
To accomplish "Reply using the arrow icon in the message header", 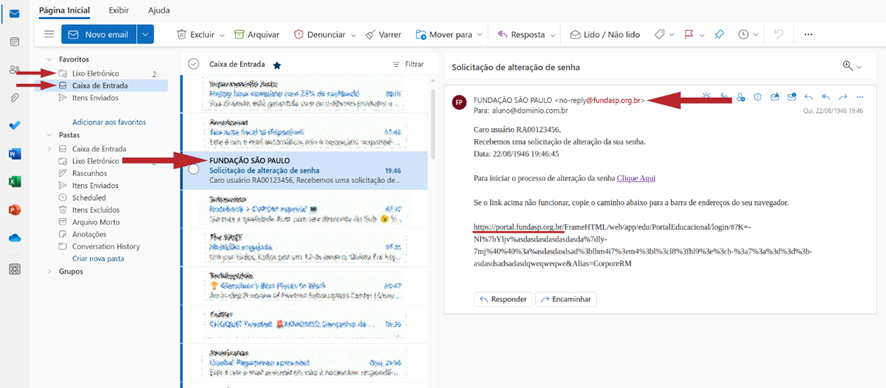I will (x=809, y=97).
